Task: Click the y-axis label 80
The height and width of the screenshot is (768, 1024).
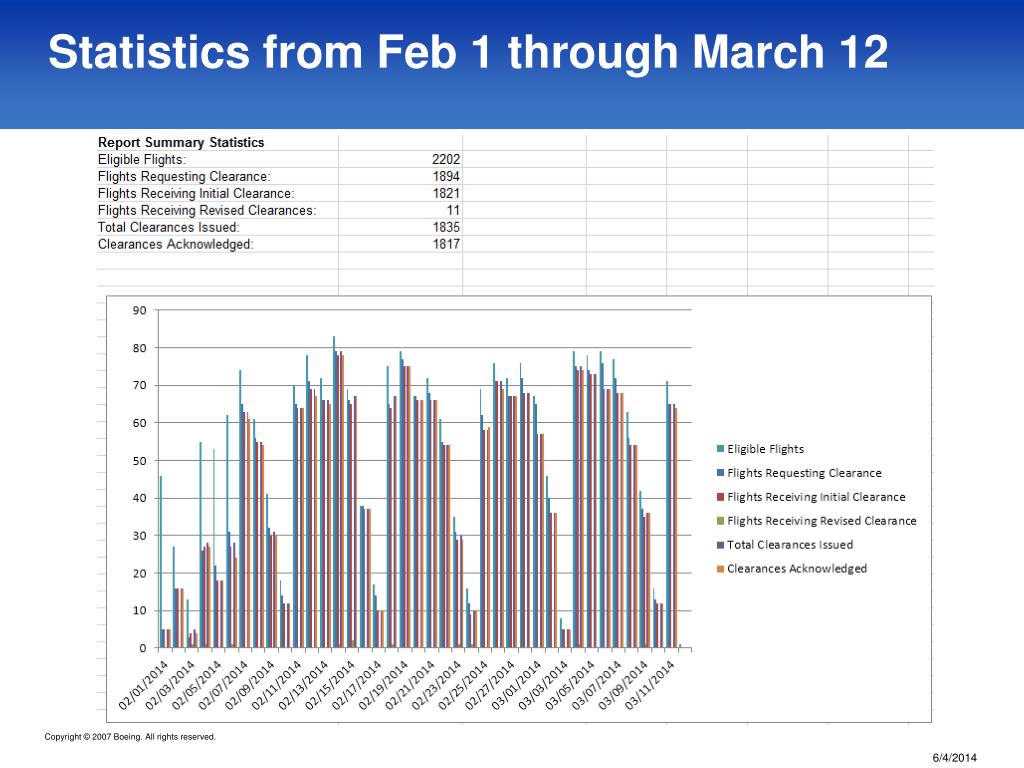Action: (140, 348)
